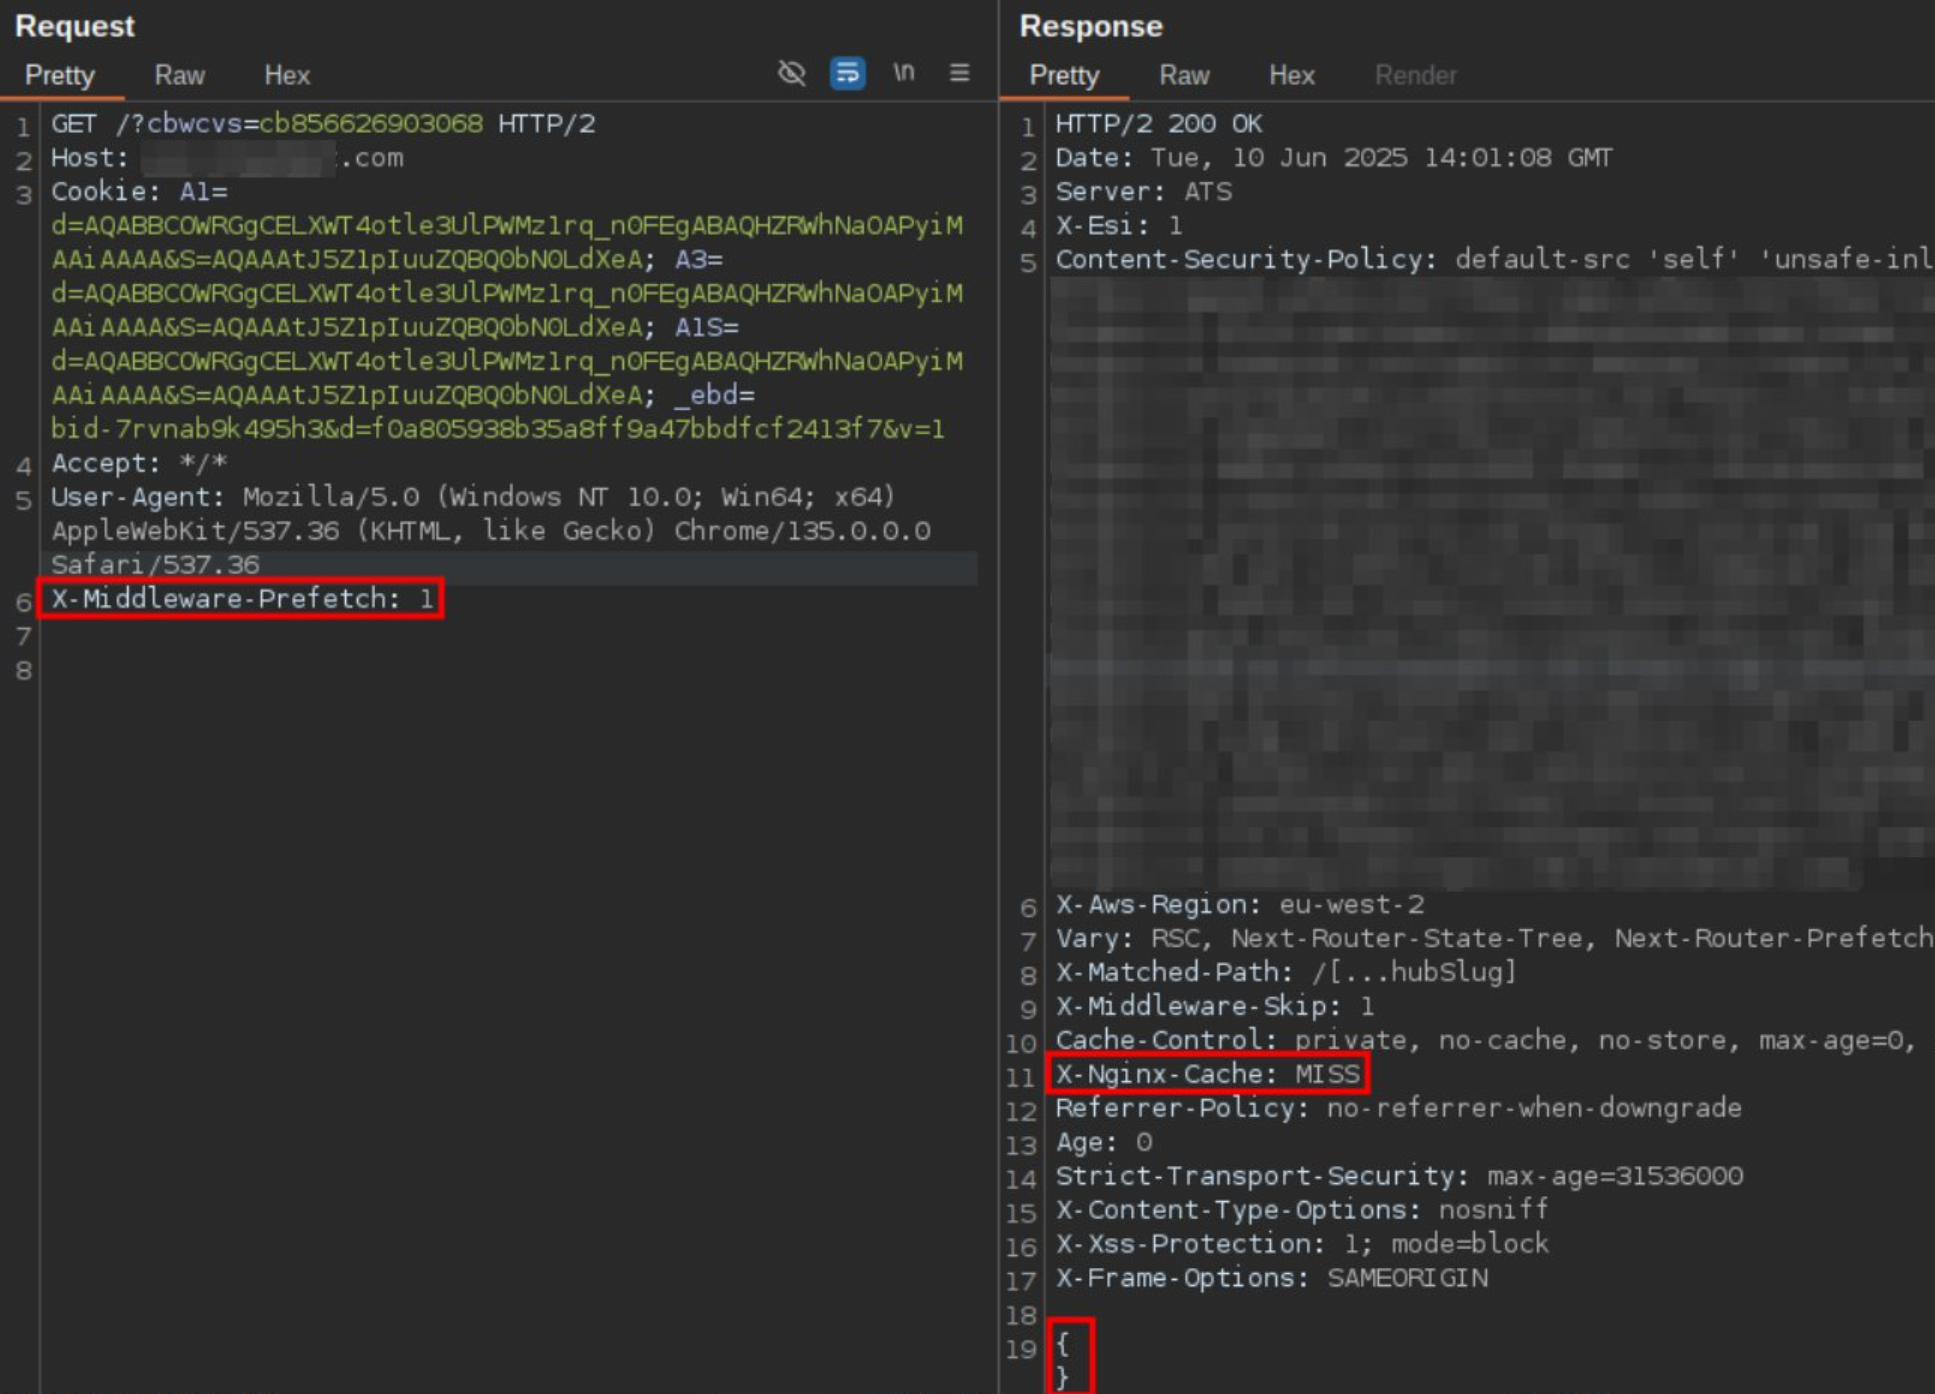Click the Date: Tue, 10 Jun 2025 header
The image size is (1935, 1394).
(x=1334, y=158)
